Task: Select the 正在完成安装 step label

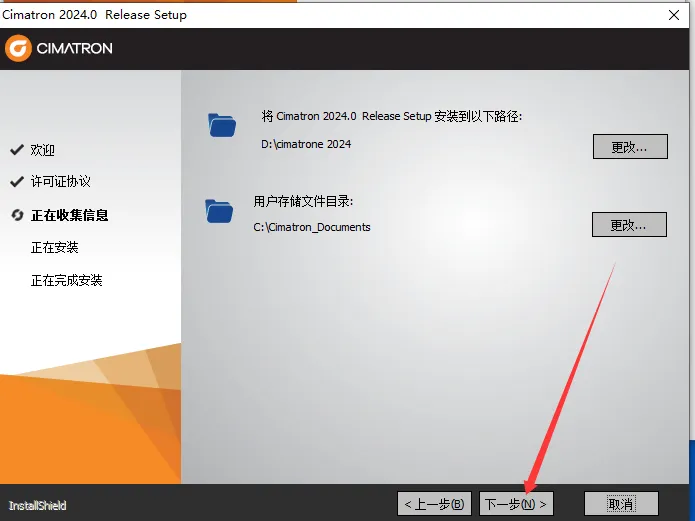Action: [x=66, y=280]
